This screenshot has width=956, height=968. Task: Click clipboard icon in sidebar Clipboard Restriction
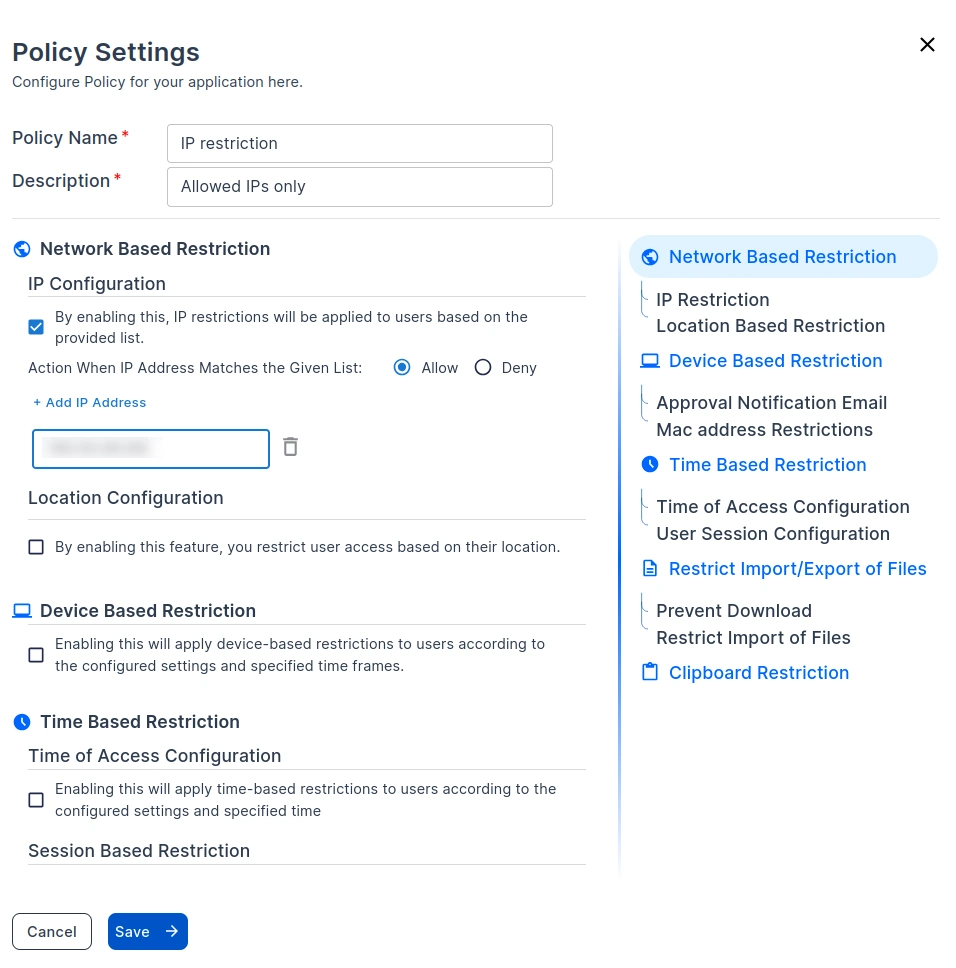[x=649, y=672]
